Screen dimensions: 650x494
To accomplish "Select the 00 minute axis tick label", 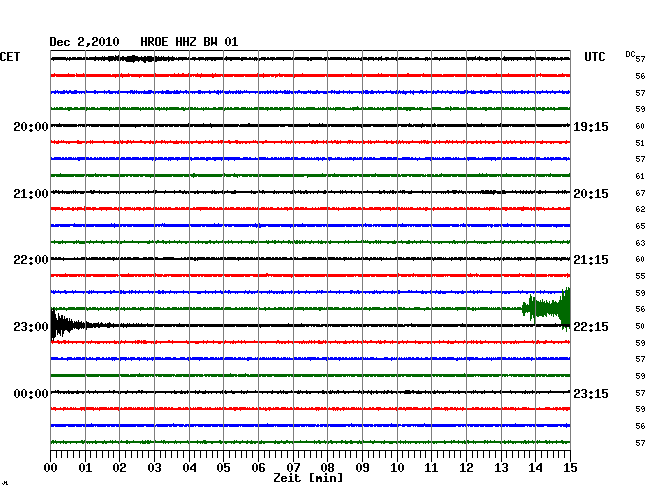I will [x=51, y=468].
